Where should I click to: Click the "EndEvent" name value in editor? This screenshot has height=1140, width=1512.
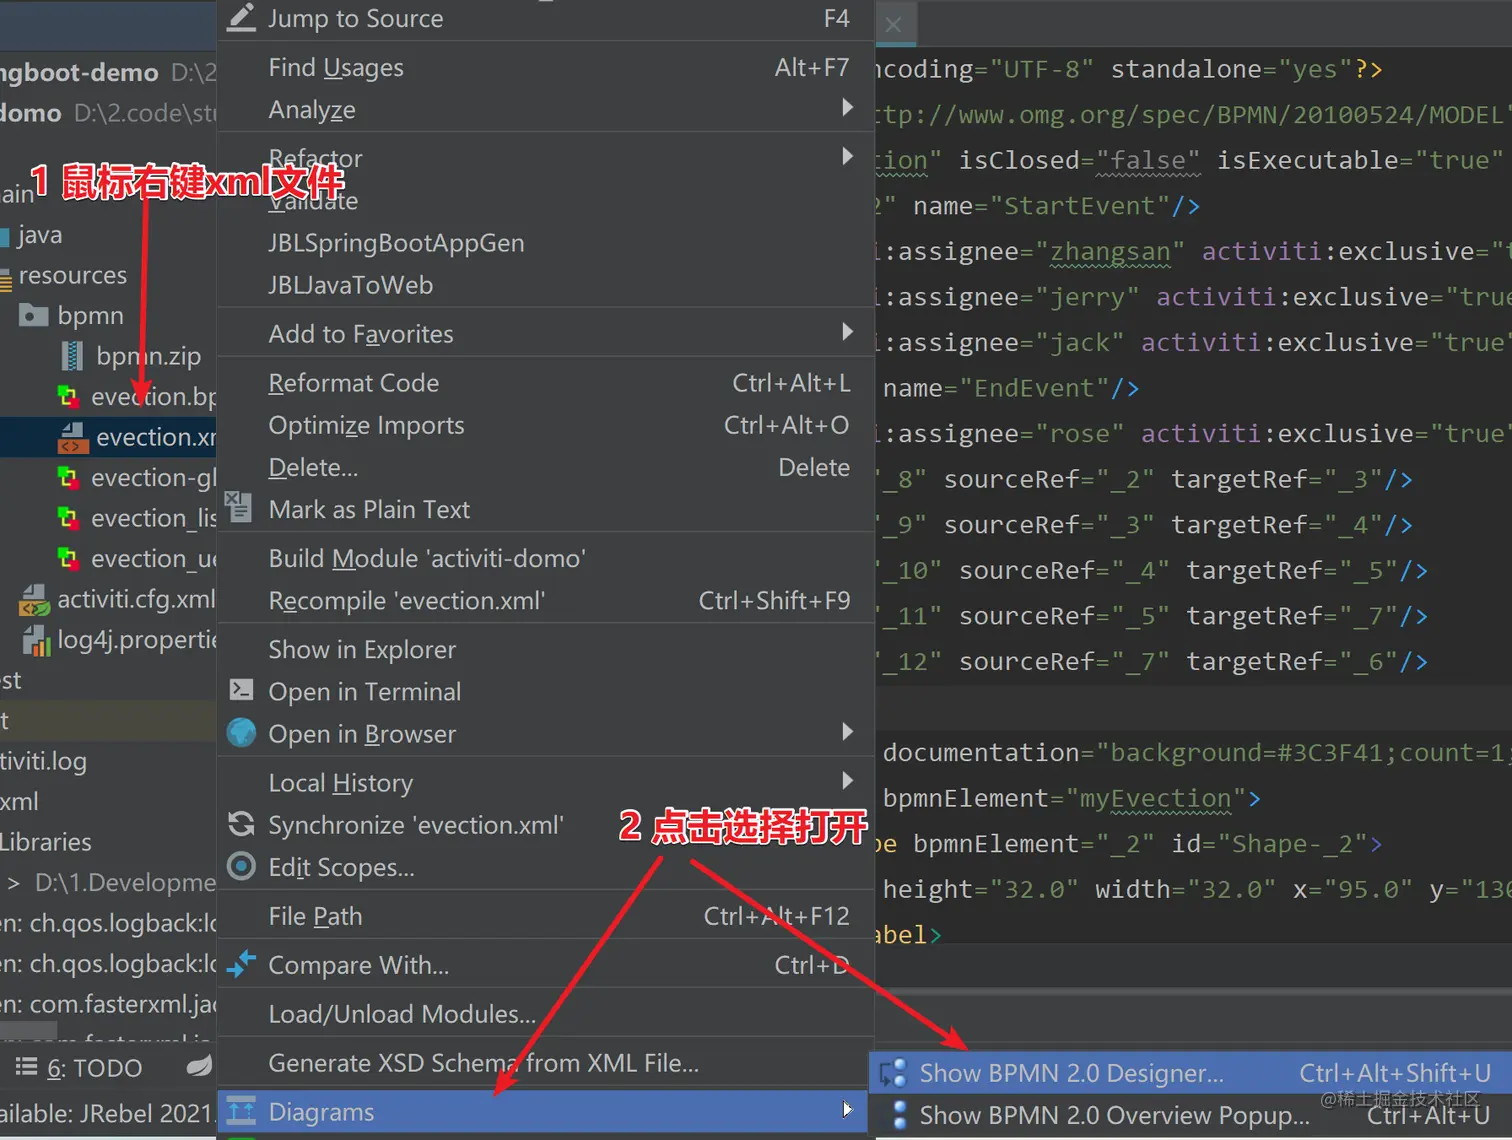point(1034,388)
